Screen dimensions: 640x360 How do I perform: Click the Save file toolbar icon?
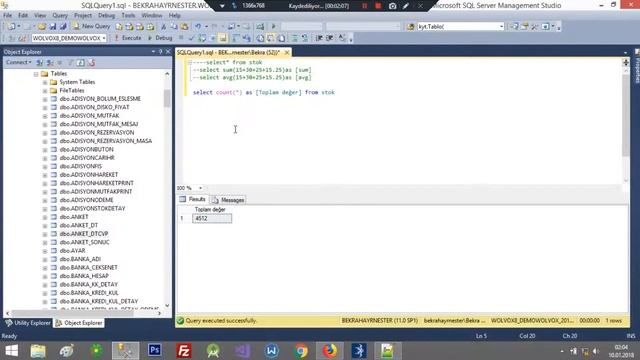(53, 27)
